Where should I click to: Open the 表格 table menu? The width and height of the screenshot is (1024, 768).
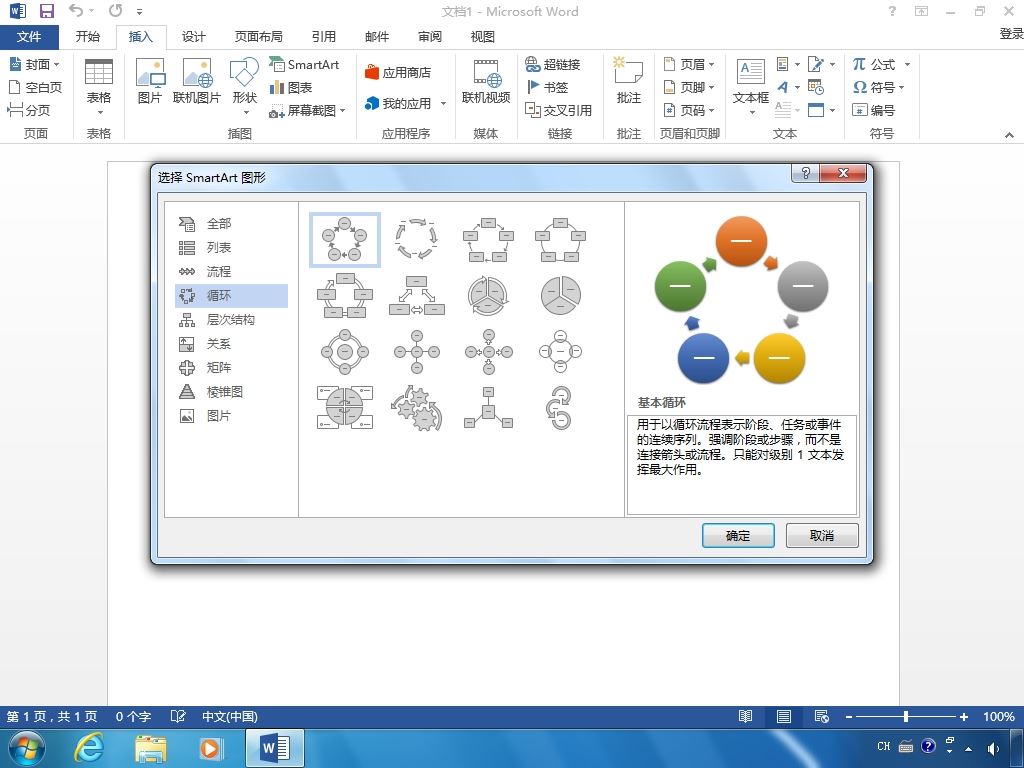[x=99, y=85]
